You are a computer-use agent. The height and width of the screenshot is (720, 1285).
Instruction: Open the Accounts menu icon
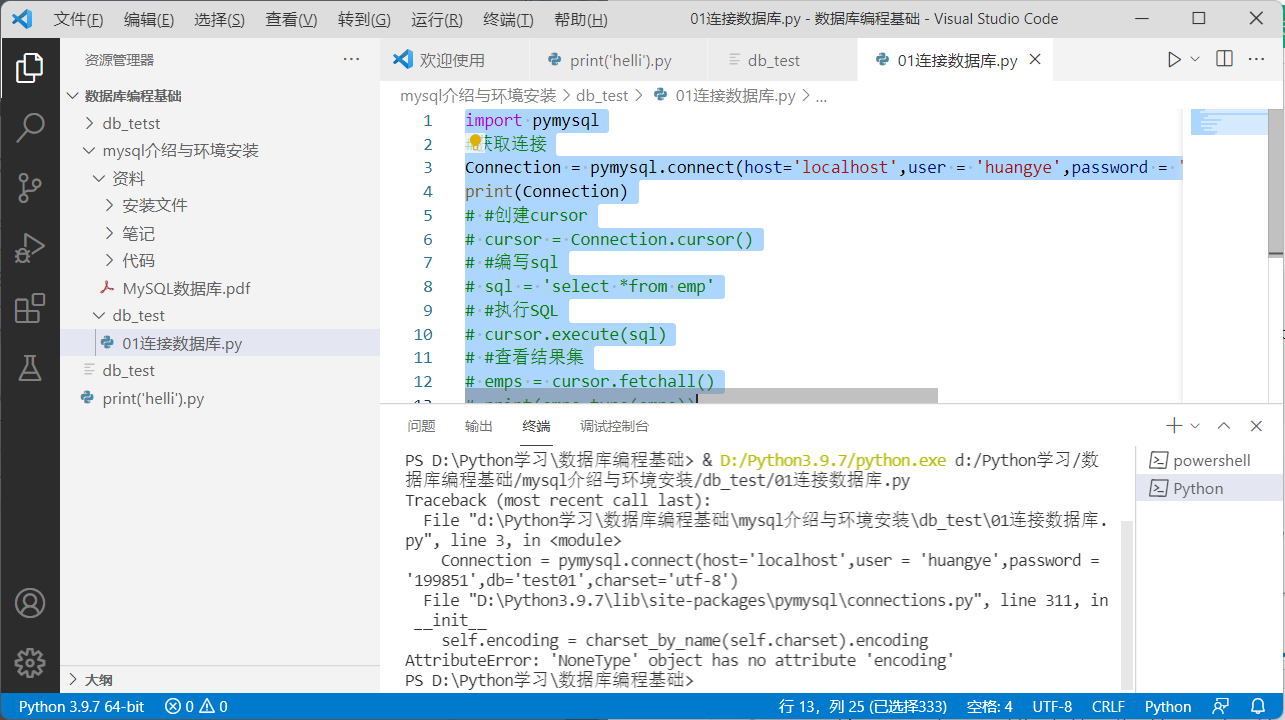coord(29,603)
